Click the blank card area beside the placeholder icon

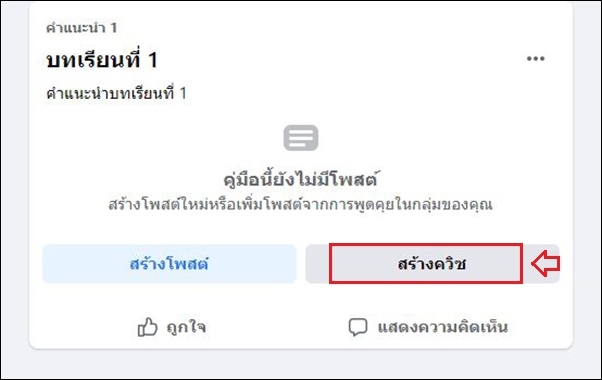point(422,138)
